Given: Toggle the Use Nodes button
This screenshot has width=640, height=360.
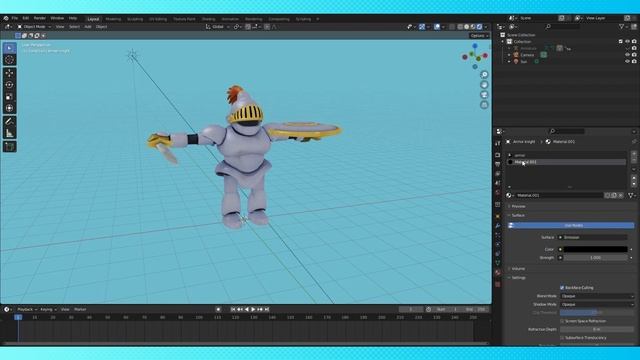Looking at the screenshot, I should click(x=571, y=225).
